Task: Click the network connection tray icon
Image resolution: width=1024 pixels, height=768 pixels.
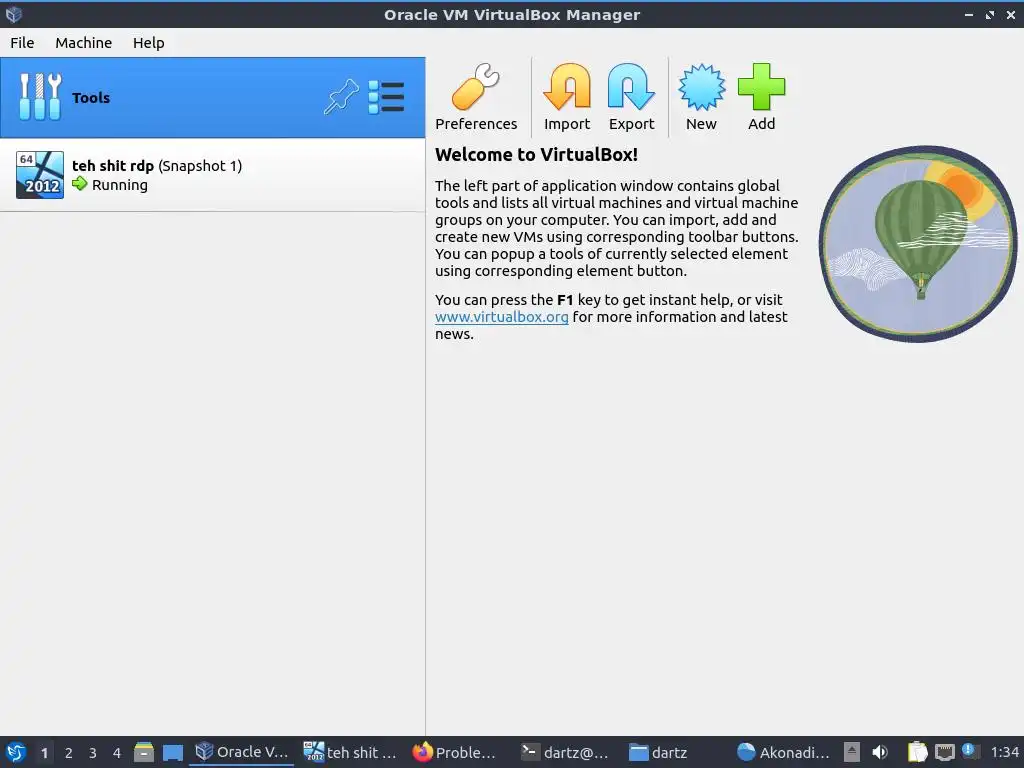Action: pos(944,752)
